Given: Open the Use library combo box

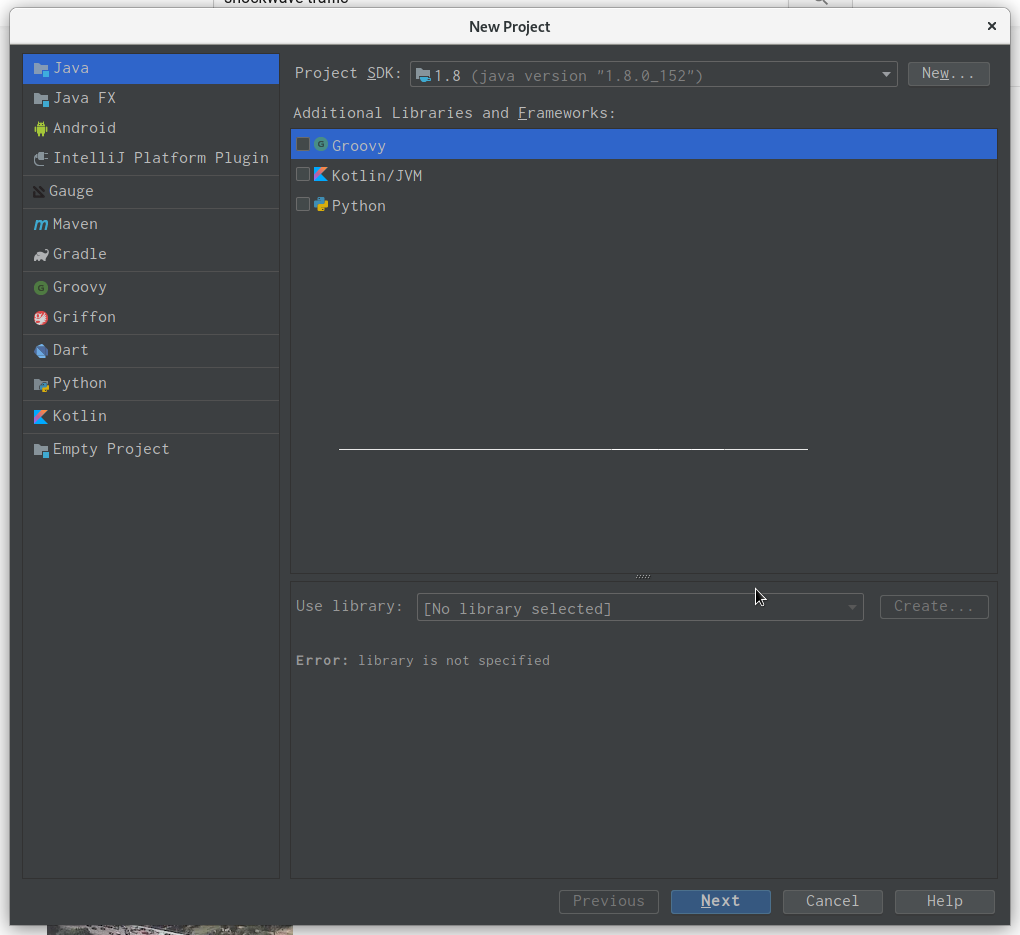Looking at the screenshot, I should coord(640,607).
